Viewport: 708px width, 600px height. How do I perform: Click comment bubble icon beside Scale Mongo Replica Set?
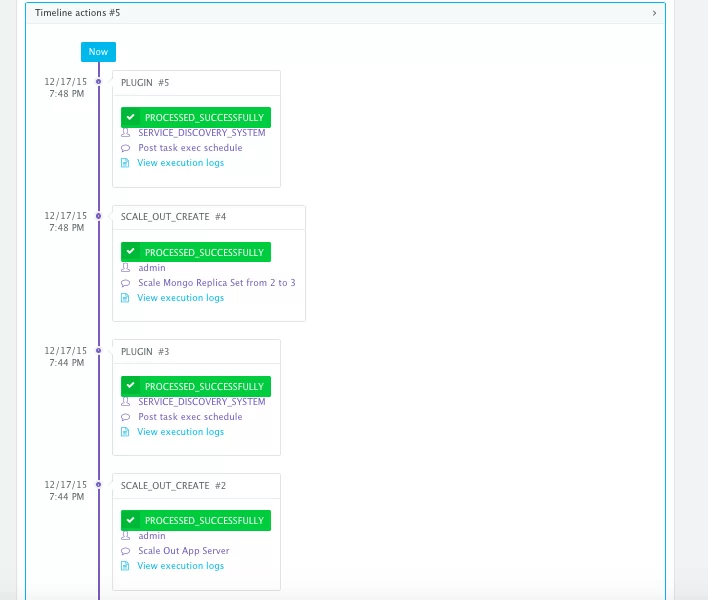tap(126, 283)
